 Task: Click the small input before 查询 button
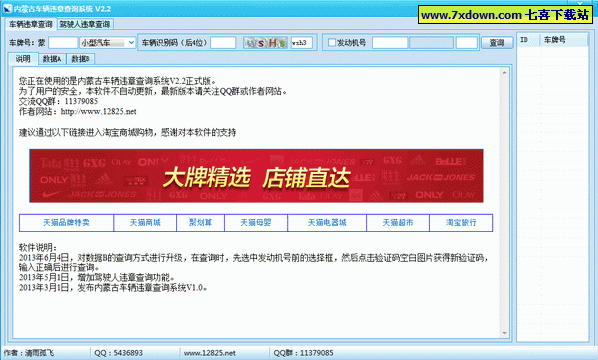[467, 43]
